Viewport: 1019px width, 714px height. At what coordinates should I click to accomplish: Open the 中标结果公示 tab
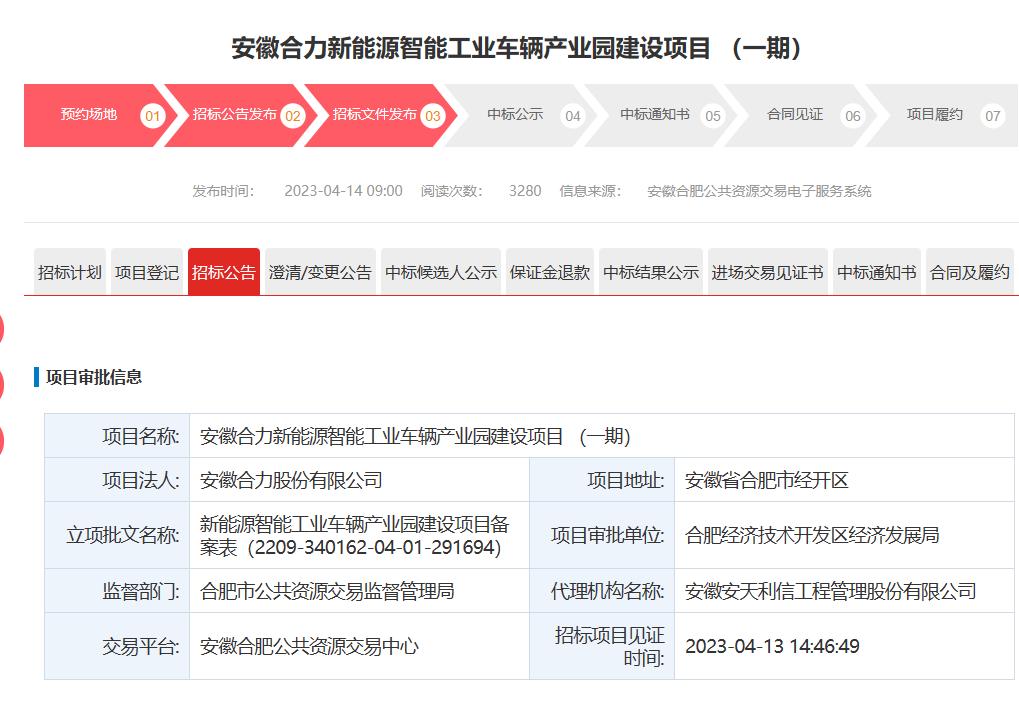[651, 272]
